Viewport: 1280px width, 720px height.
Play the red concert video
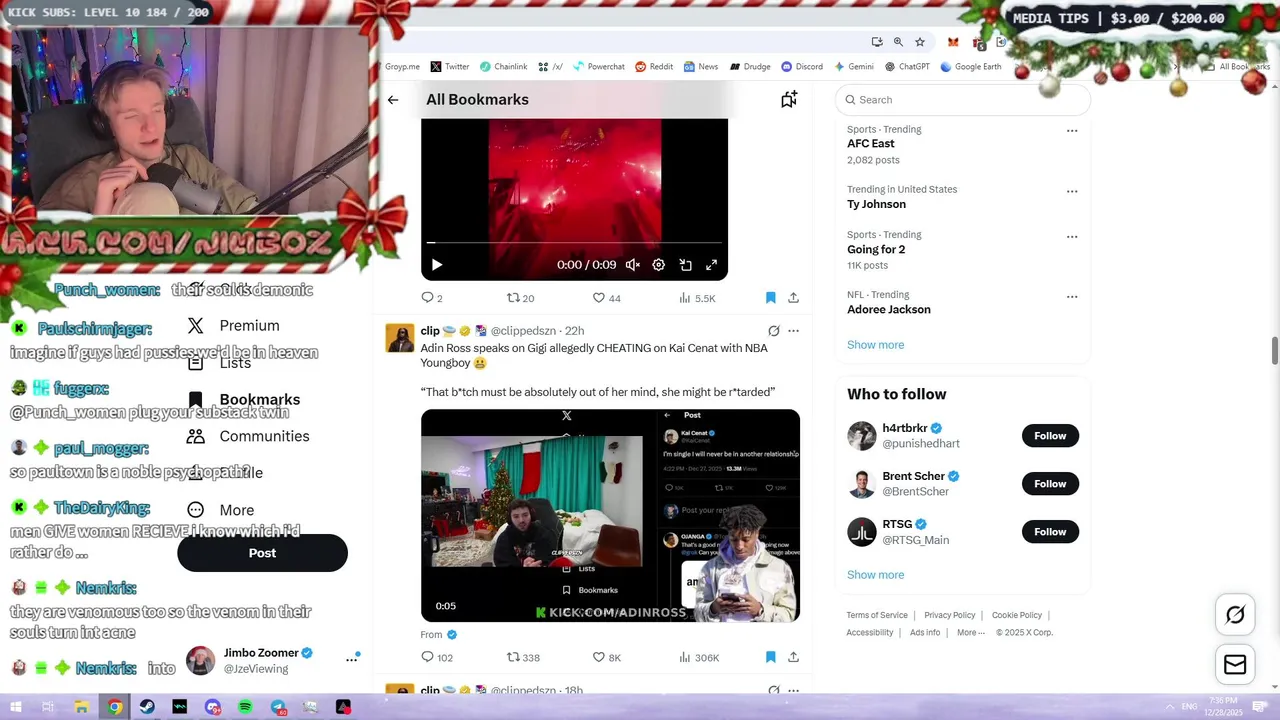coord(437,265)
